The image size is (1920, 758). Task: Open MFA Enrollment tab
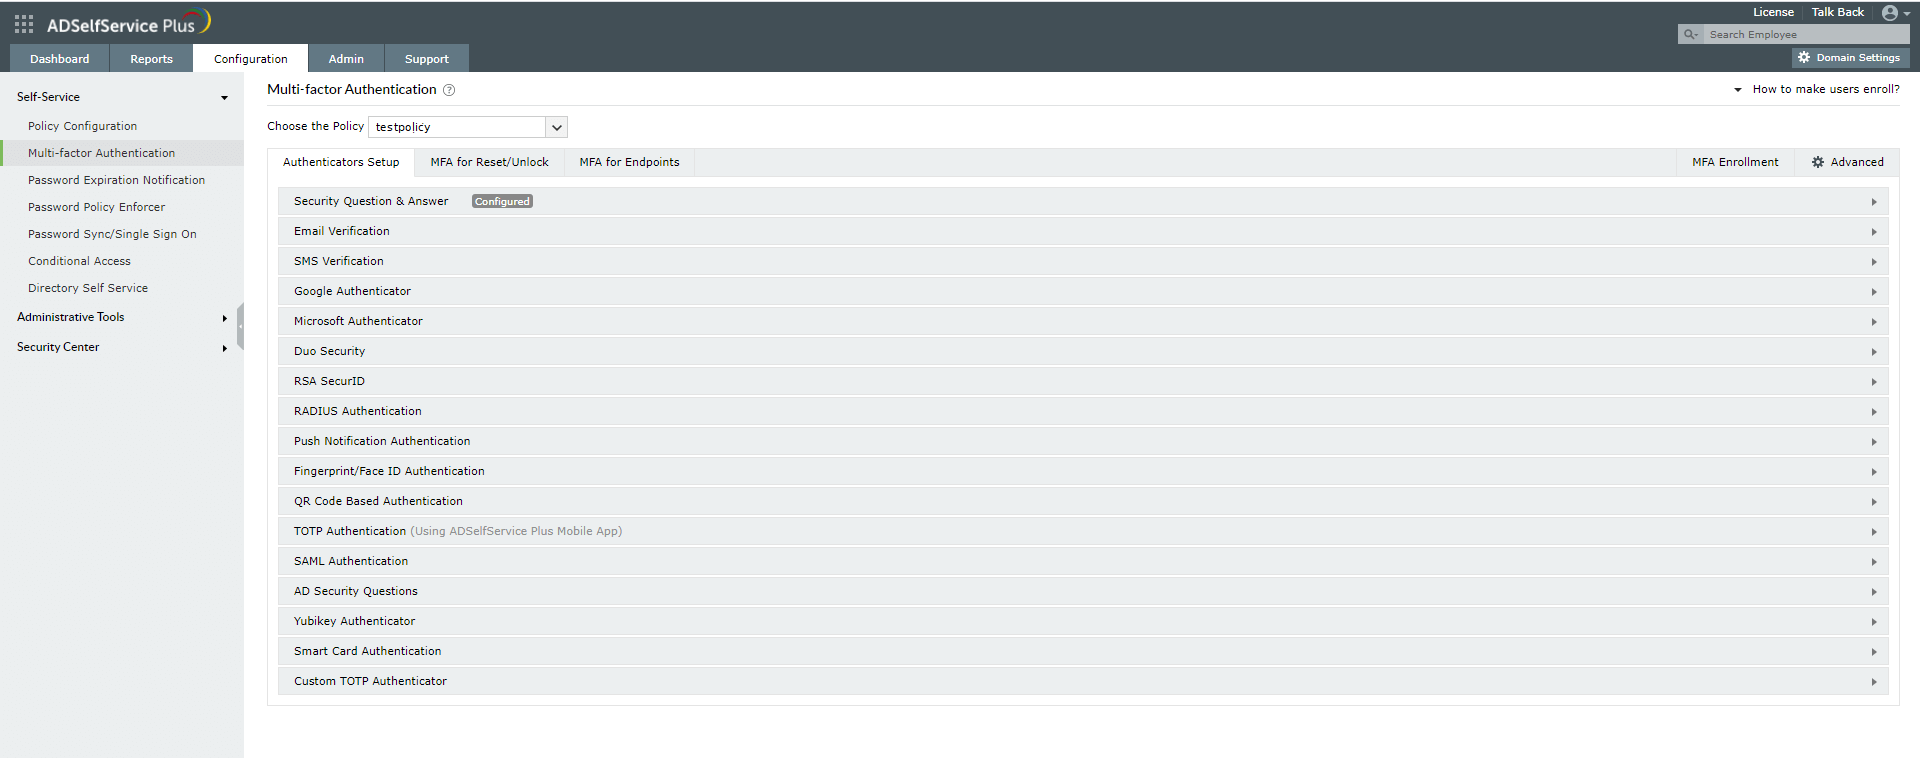1735,162
